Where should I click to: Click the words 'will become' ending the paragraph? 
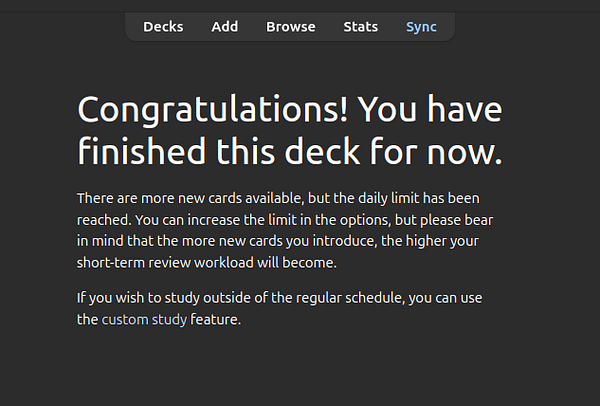click(294, 263)
